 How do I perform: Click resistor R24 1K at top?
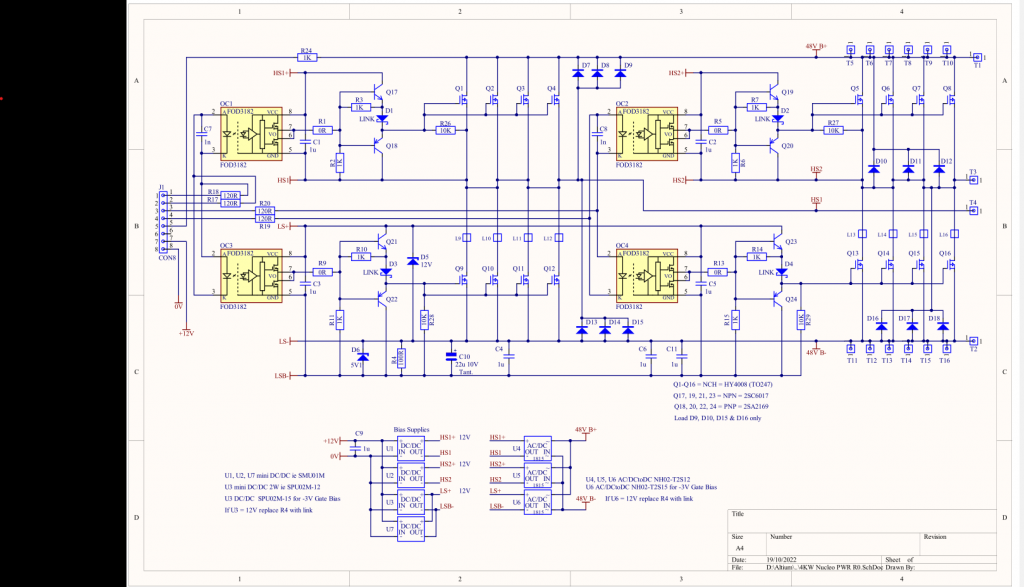307,58
